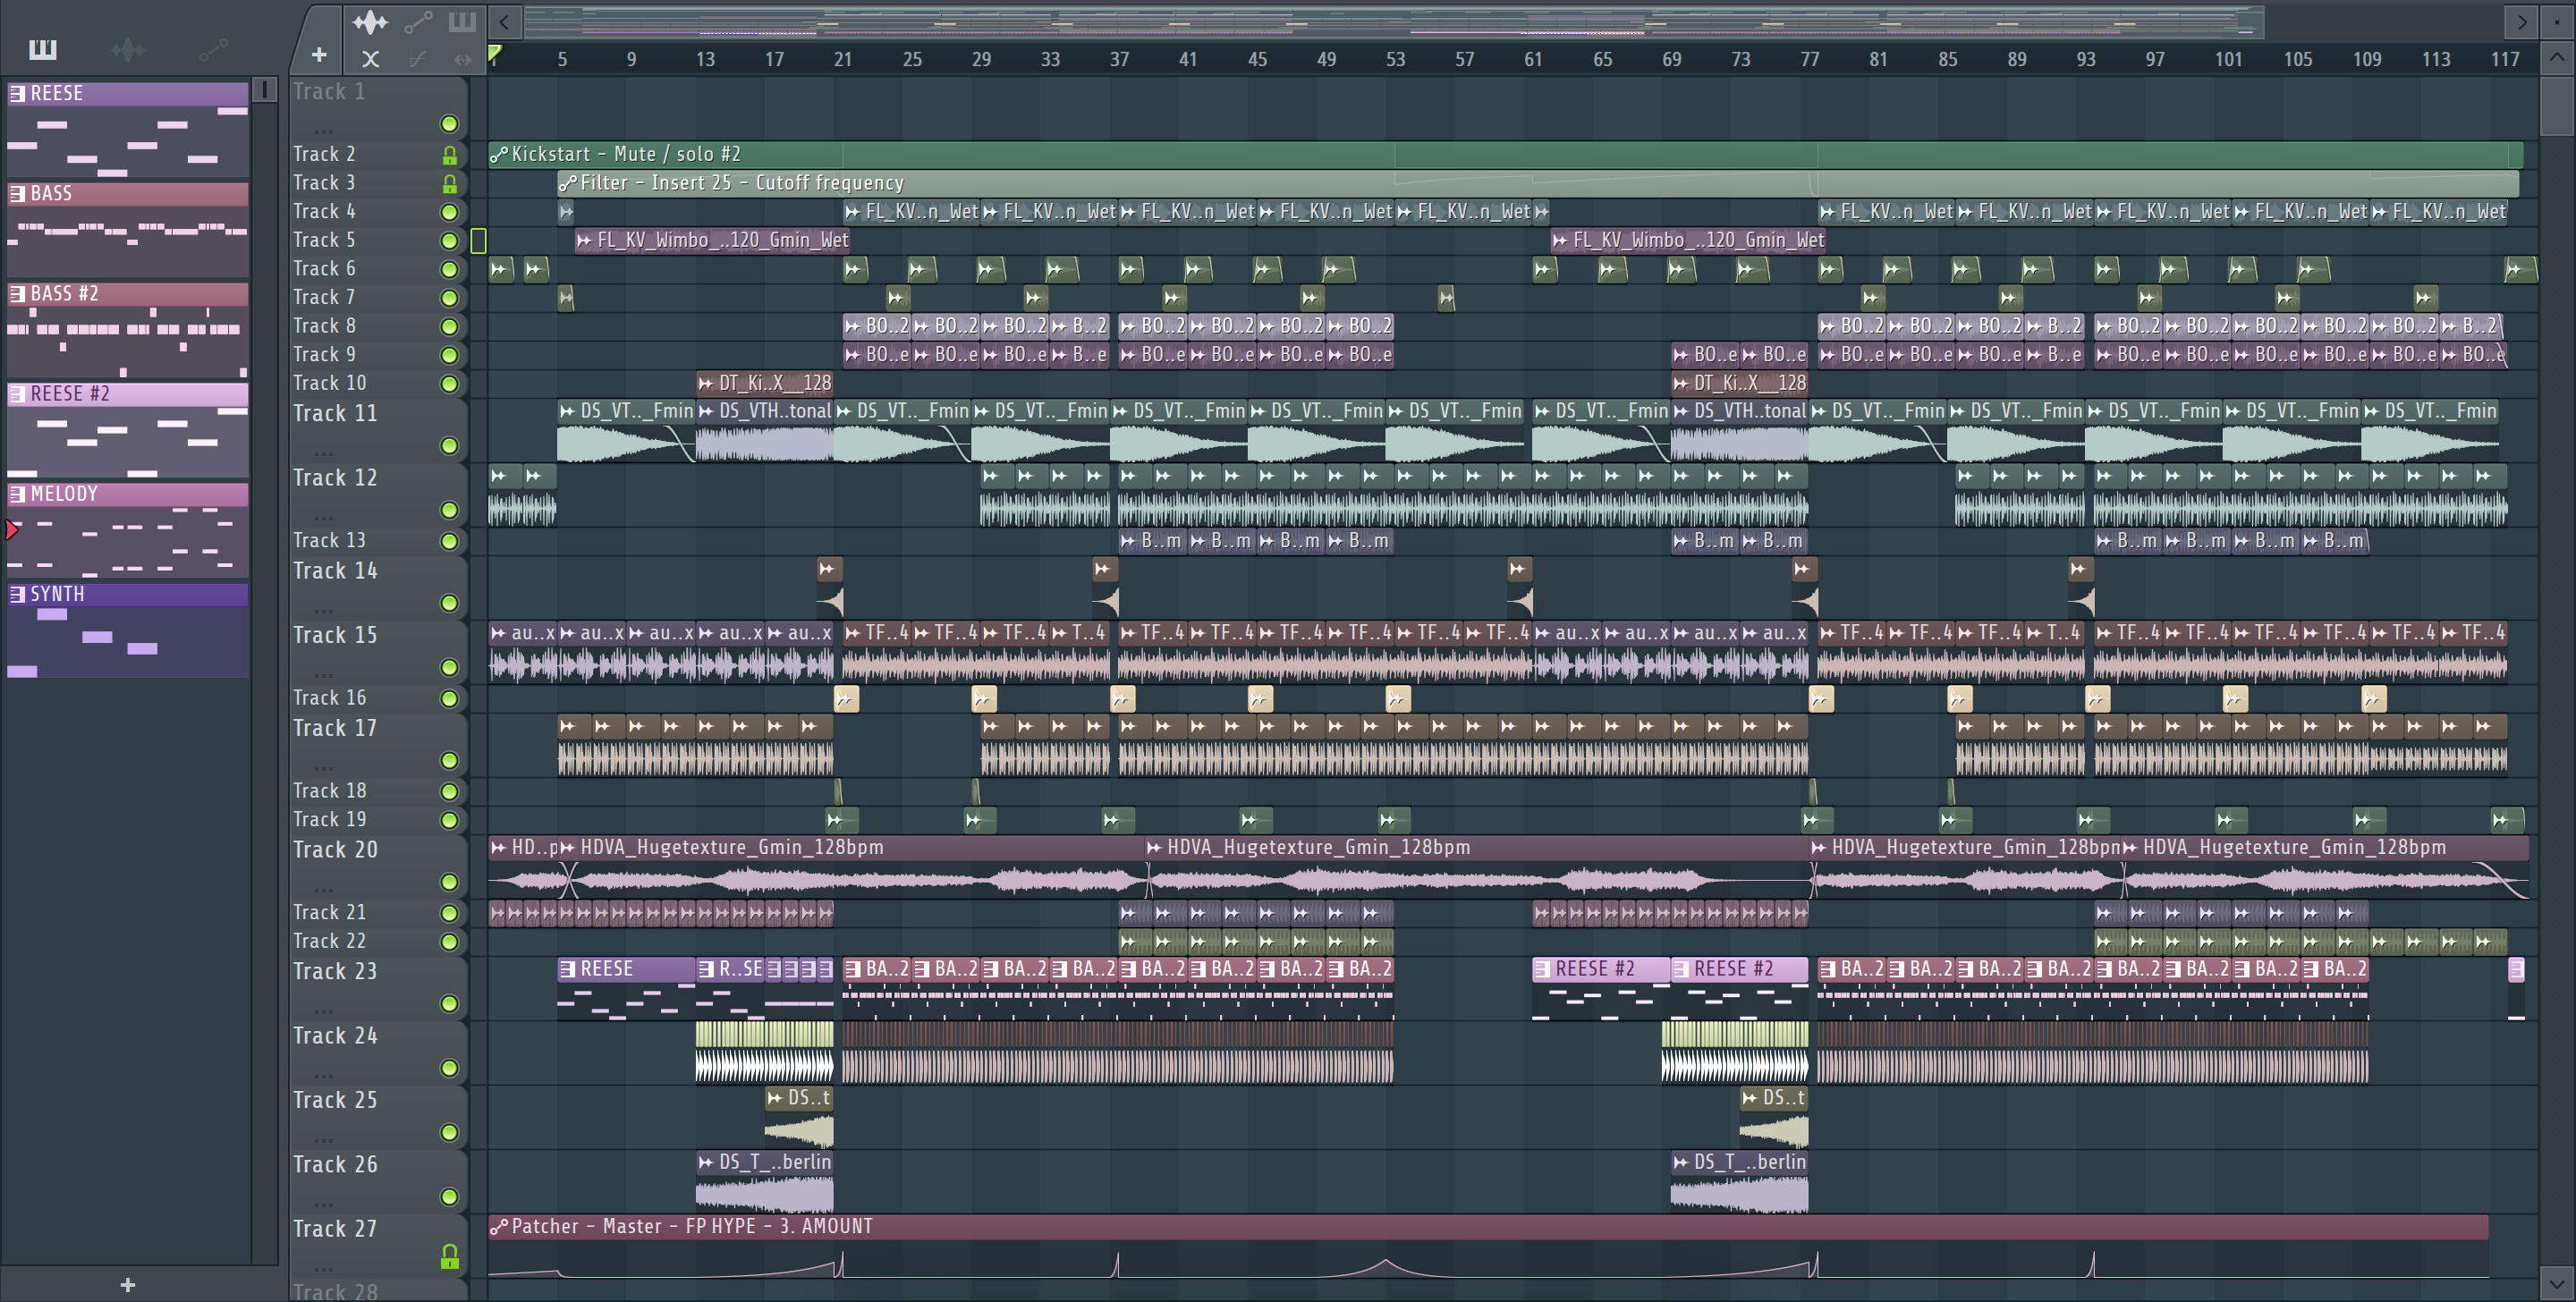Screen dimensions: 2576x1302
Task: Show audio clips in the picker panel
Action: tap(128, 49)
